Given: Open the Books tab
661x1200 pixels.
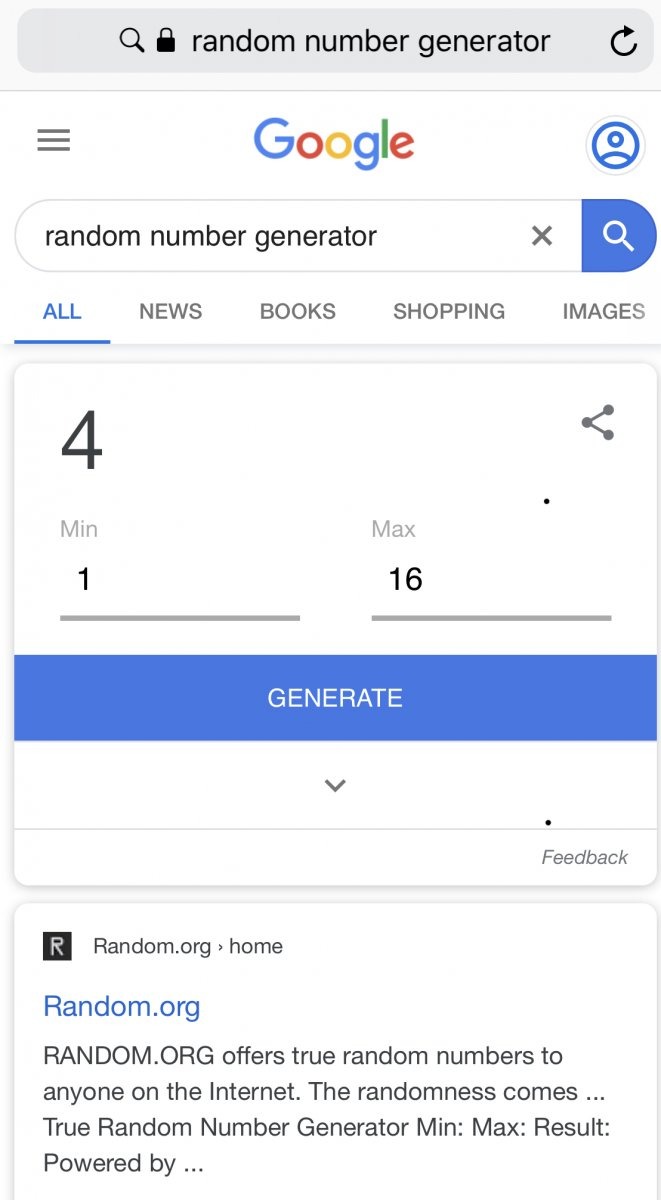Looking at the screenshot, I should pyautogui.click(x=297, y=311).
